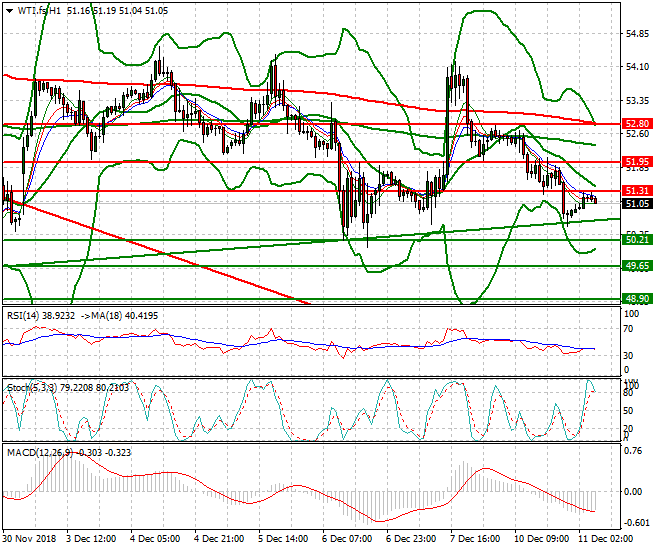The image size is (660, 550).
Task: Select the 48.90 green support label
Action: (x=638, y=299)
